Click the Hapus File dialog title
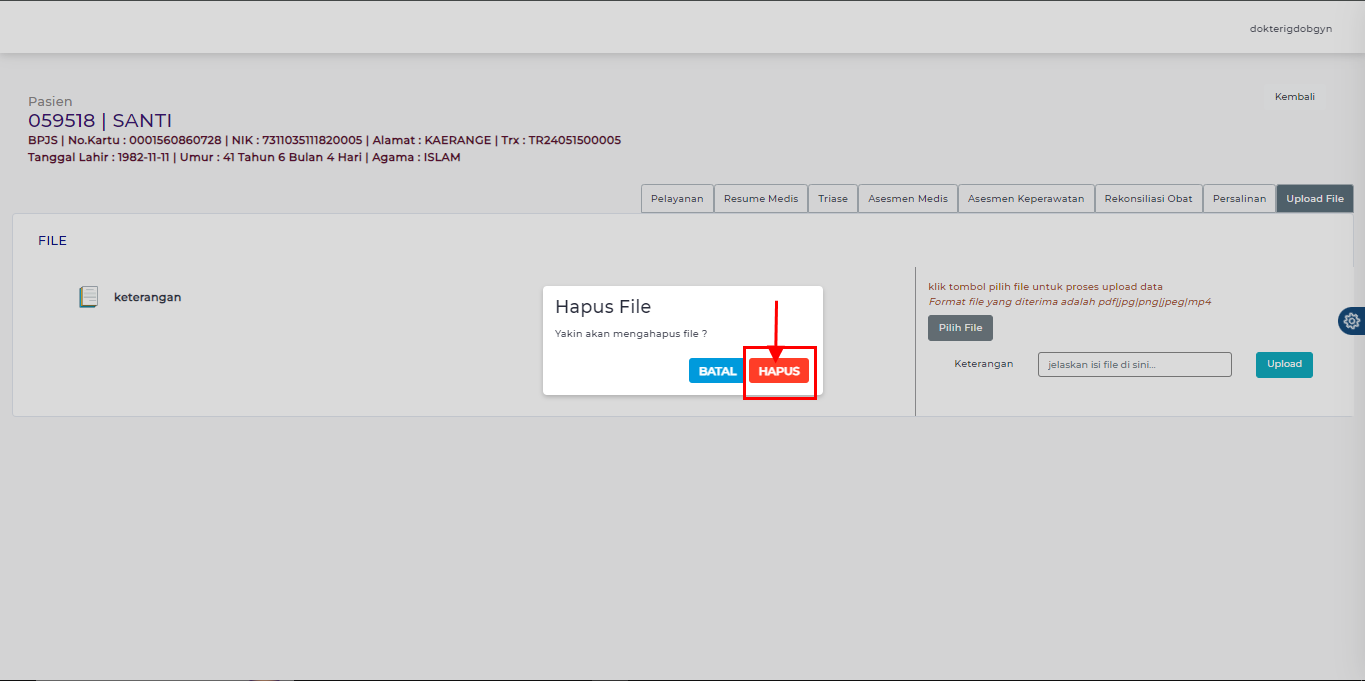This screenshot has width=1365, height=681. [603, 307]
